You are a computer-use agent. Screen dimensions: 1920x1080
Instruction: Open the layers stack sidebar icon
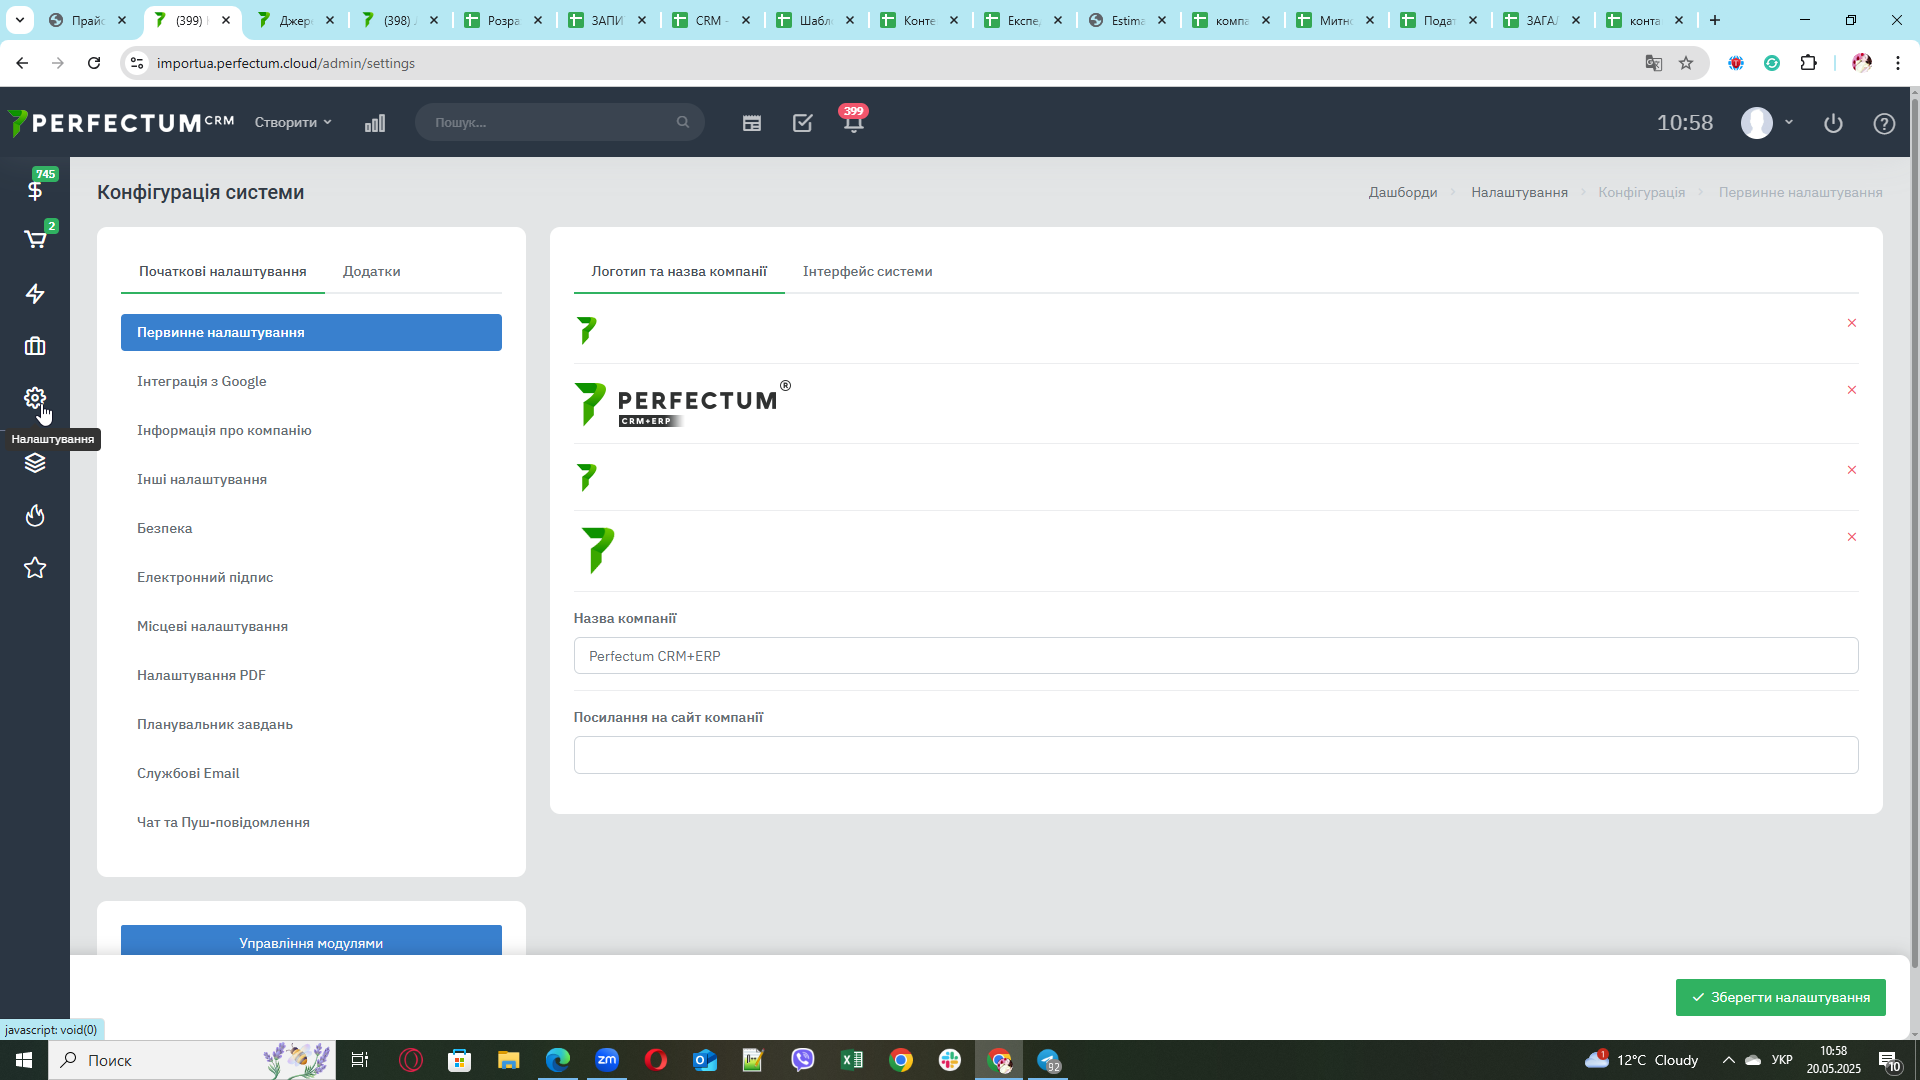coord(35,463)
